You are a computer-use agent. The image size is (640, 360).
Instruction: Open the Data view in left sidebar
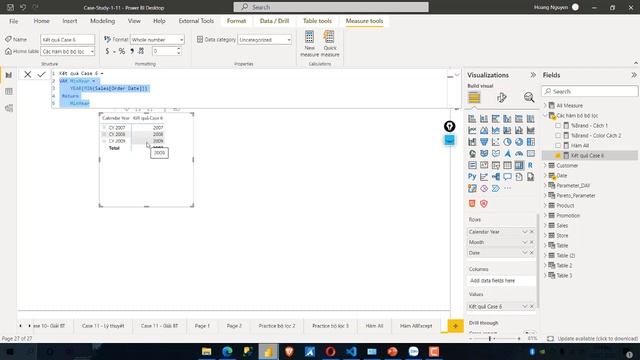(9, 91)
